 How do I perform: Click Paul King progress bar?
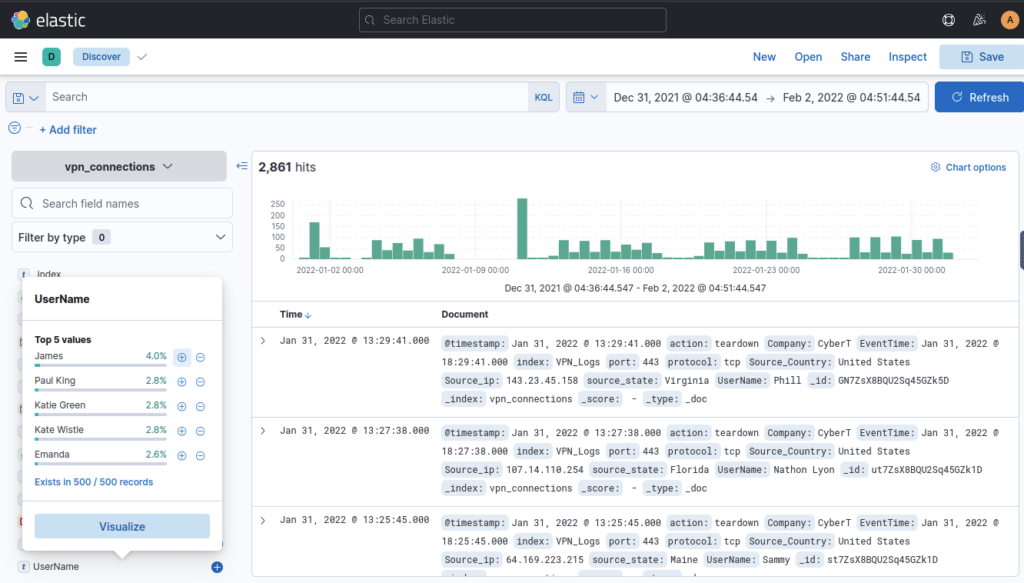coord(101,390)
